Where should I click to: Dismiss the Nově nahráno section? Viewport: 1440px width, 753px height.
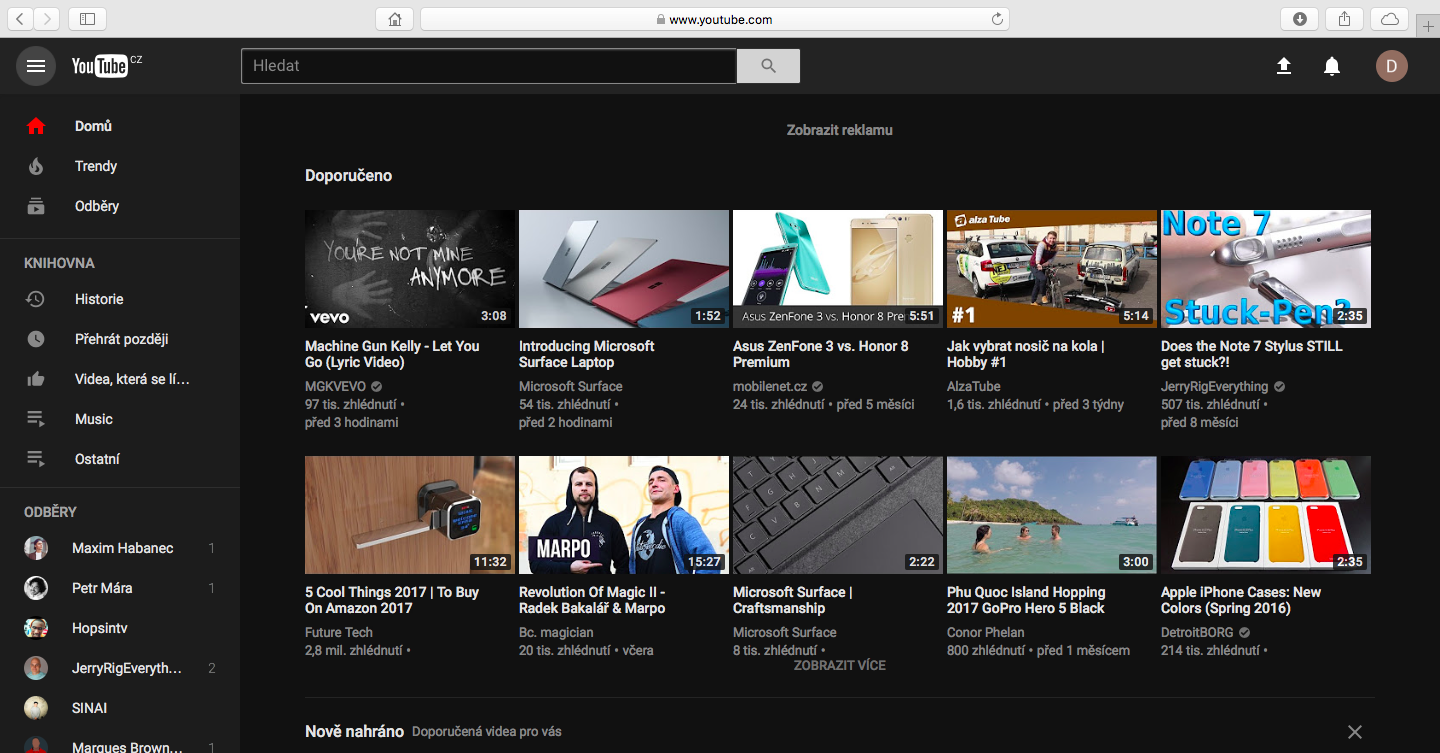point(1354,732)
